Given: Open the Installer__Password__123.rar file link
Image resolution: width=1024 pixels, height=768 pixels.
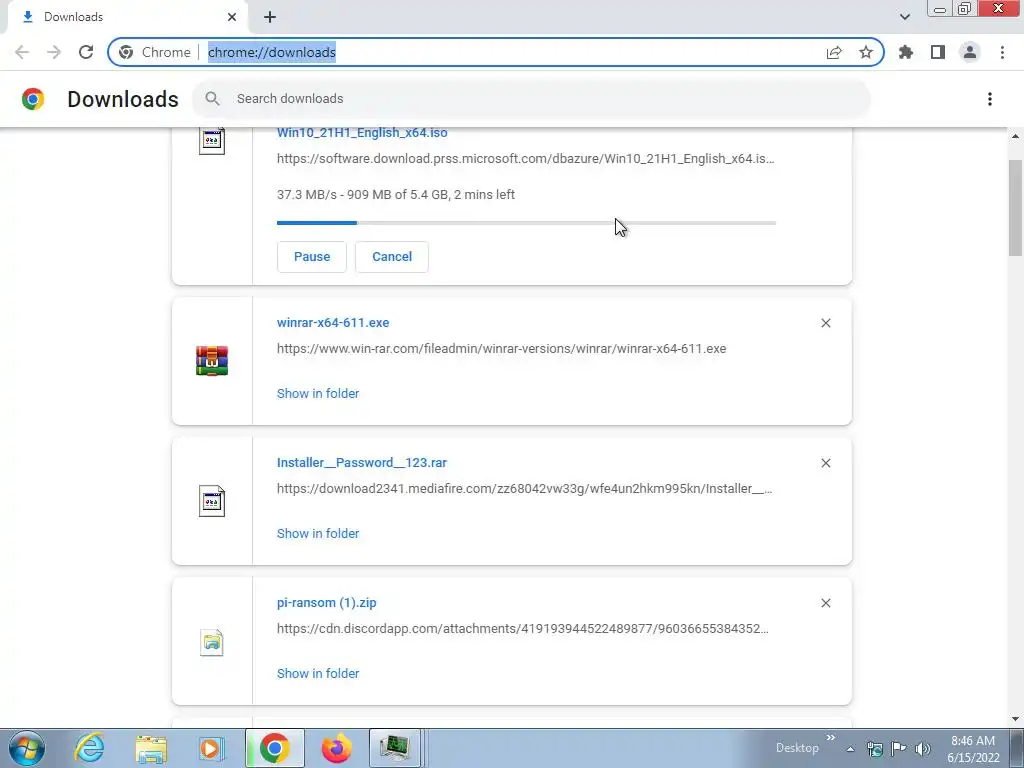Looking at the screenshot, I should (362, 463).
